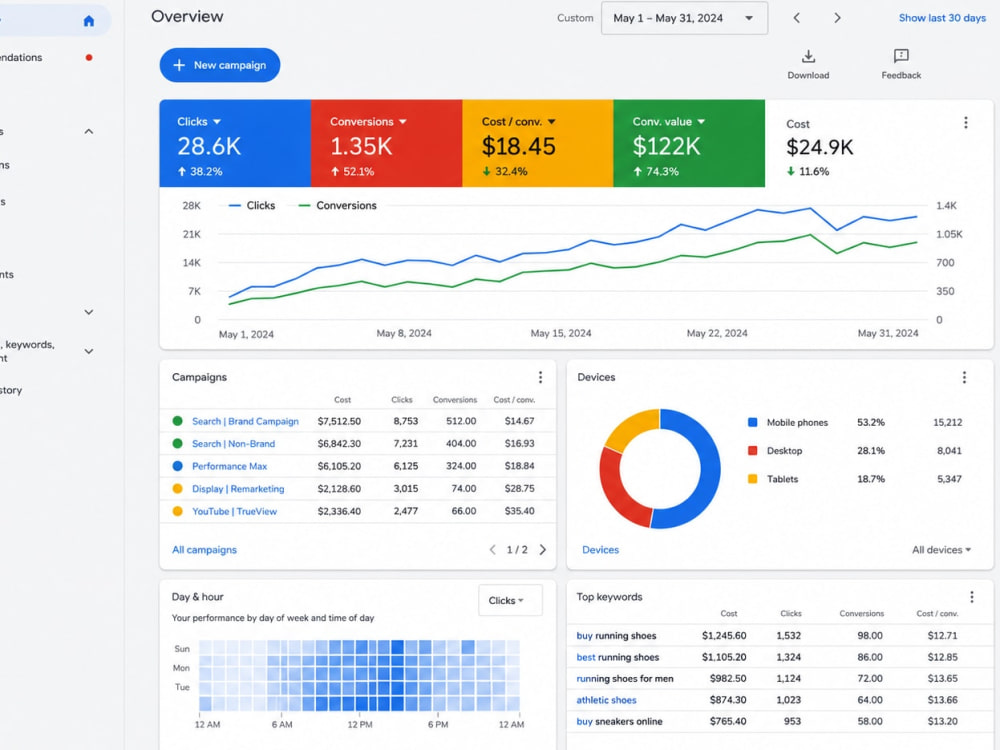Go to previous date range arrow
Image resolution: width=1000 pixels, height=750 pixels.
pyautogui.click(x=797, y=18)
